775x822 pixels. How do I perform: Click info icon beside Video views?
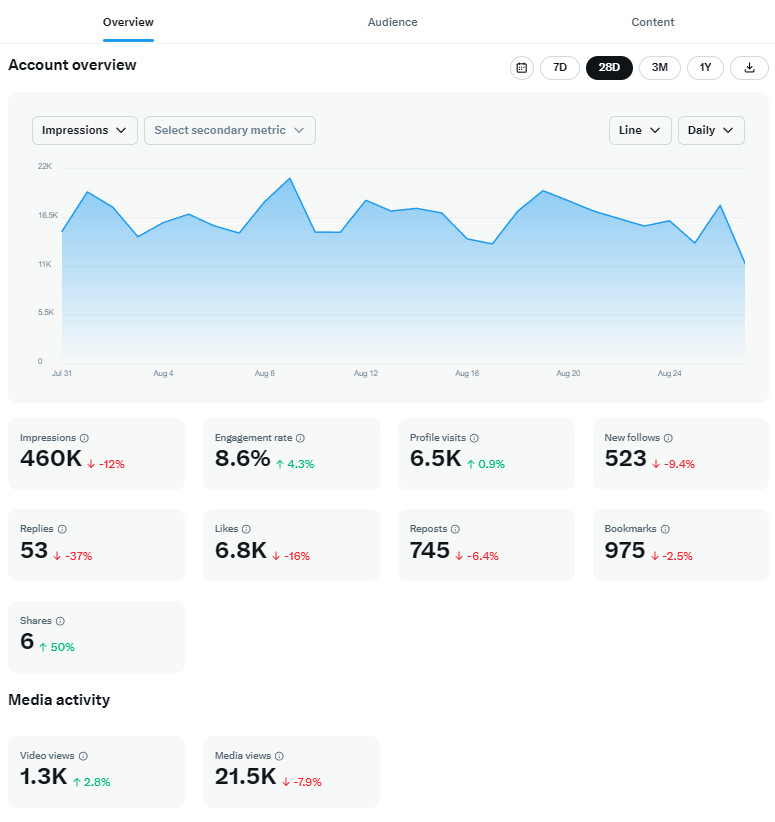[x=83, y=757]
